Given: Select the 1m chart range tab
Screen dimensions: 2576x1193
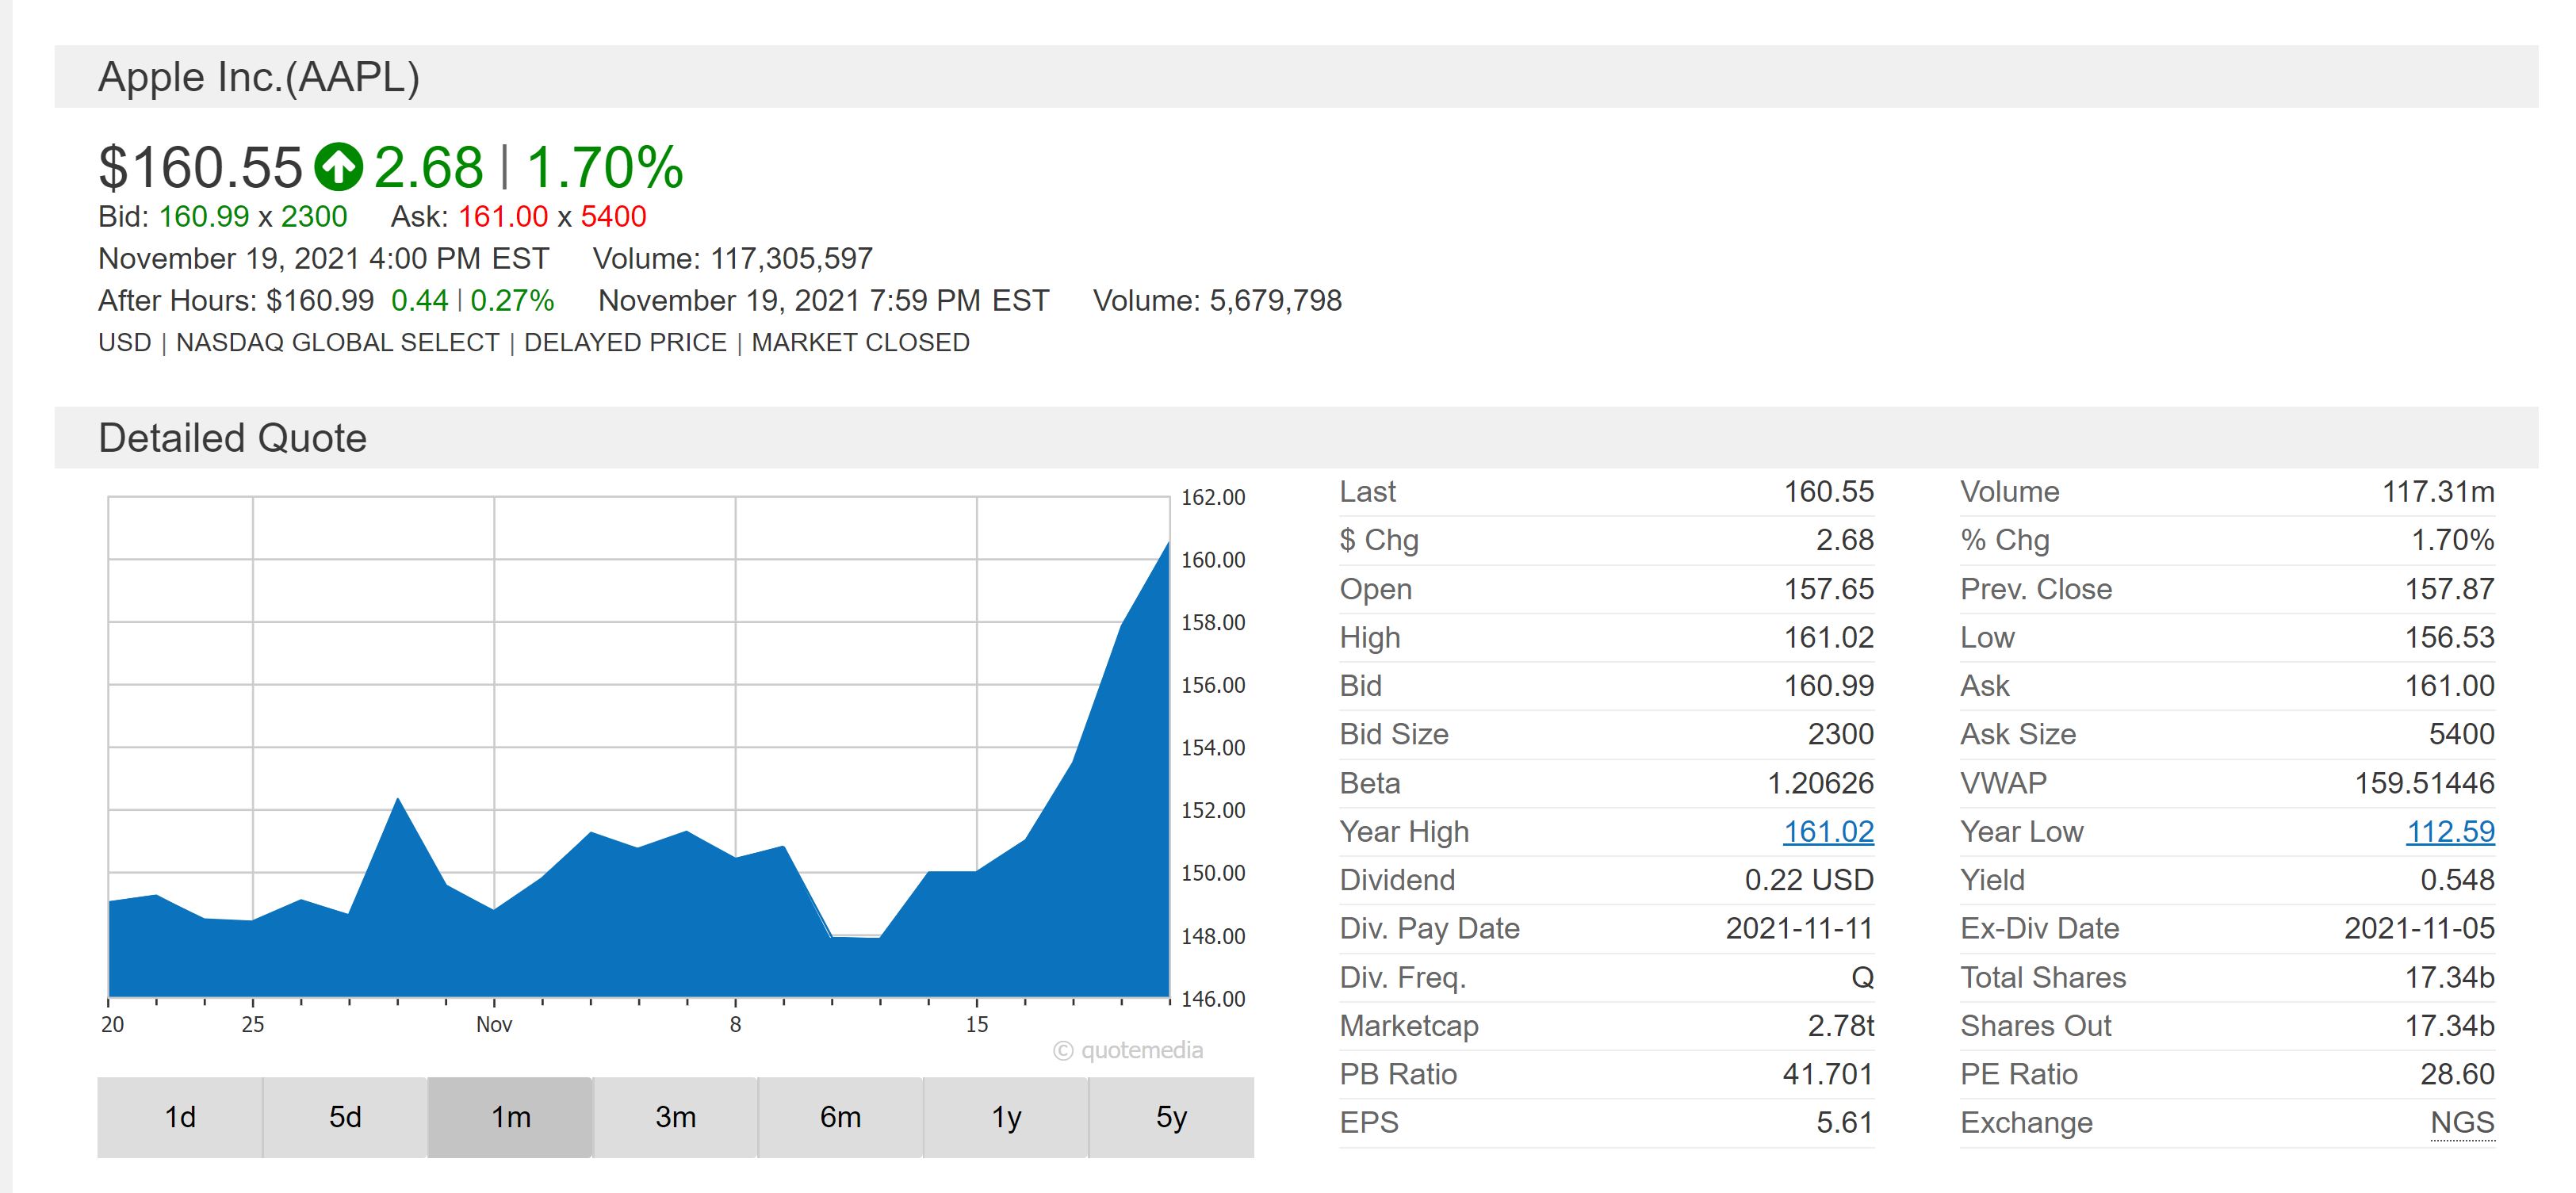Looking at the screenshot, I should [510, 1117].
